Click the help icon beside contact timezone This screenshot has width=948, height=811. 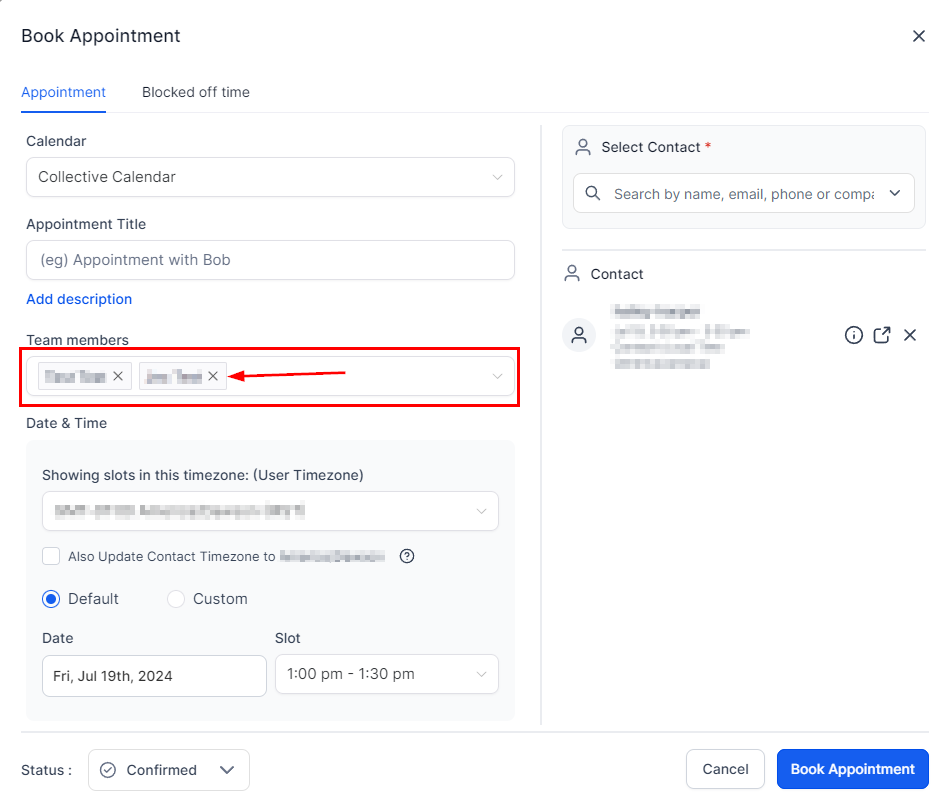407,556
